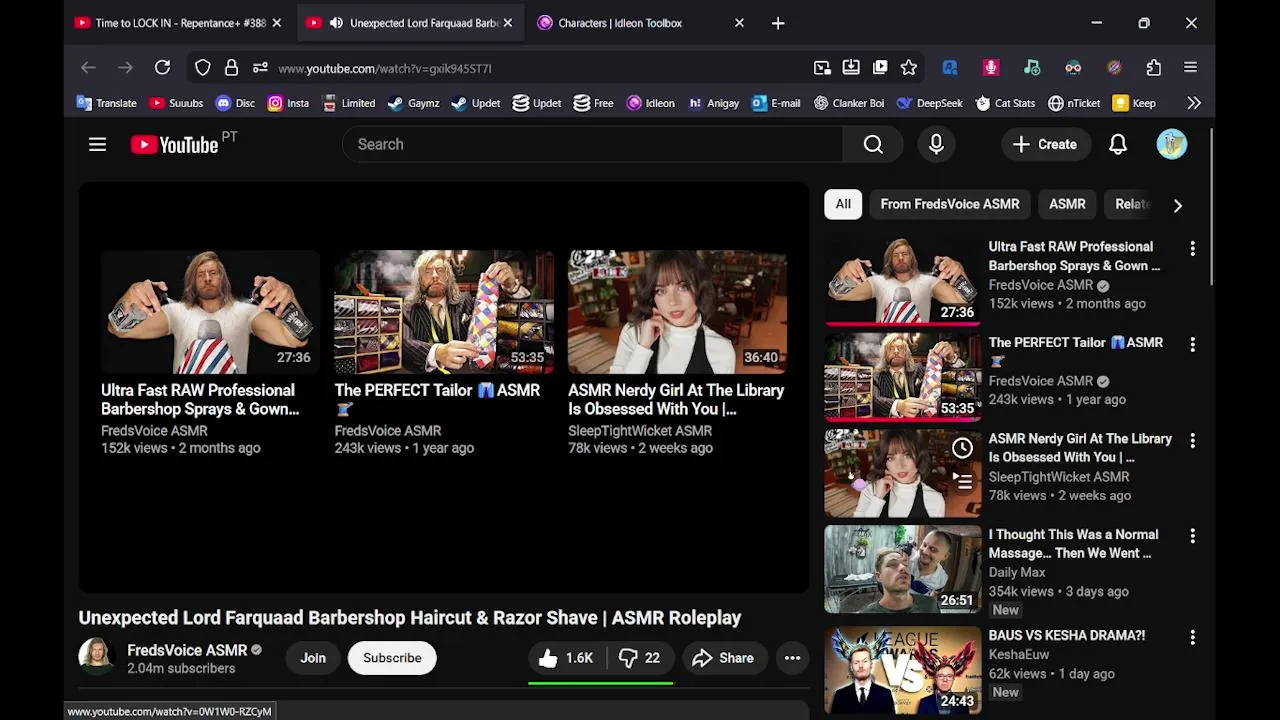Screen dimensions: 1280x720
Task: Play end-screen The PERFECT Tailor thumbnail
Action: coord(444,312)
